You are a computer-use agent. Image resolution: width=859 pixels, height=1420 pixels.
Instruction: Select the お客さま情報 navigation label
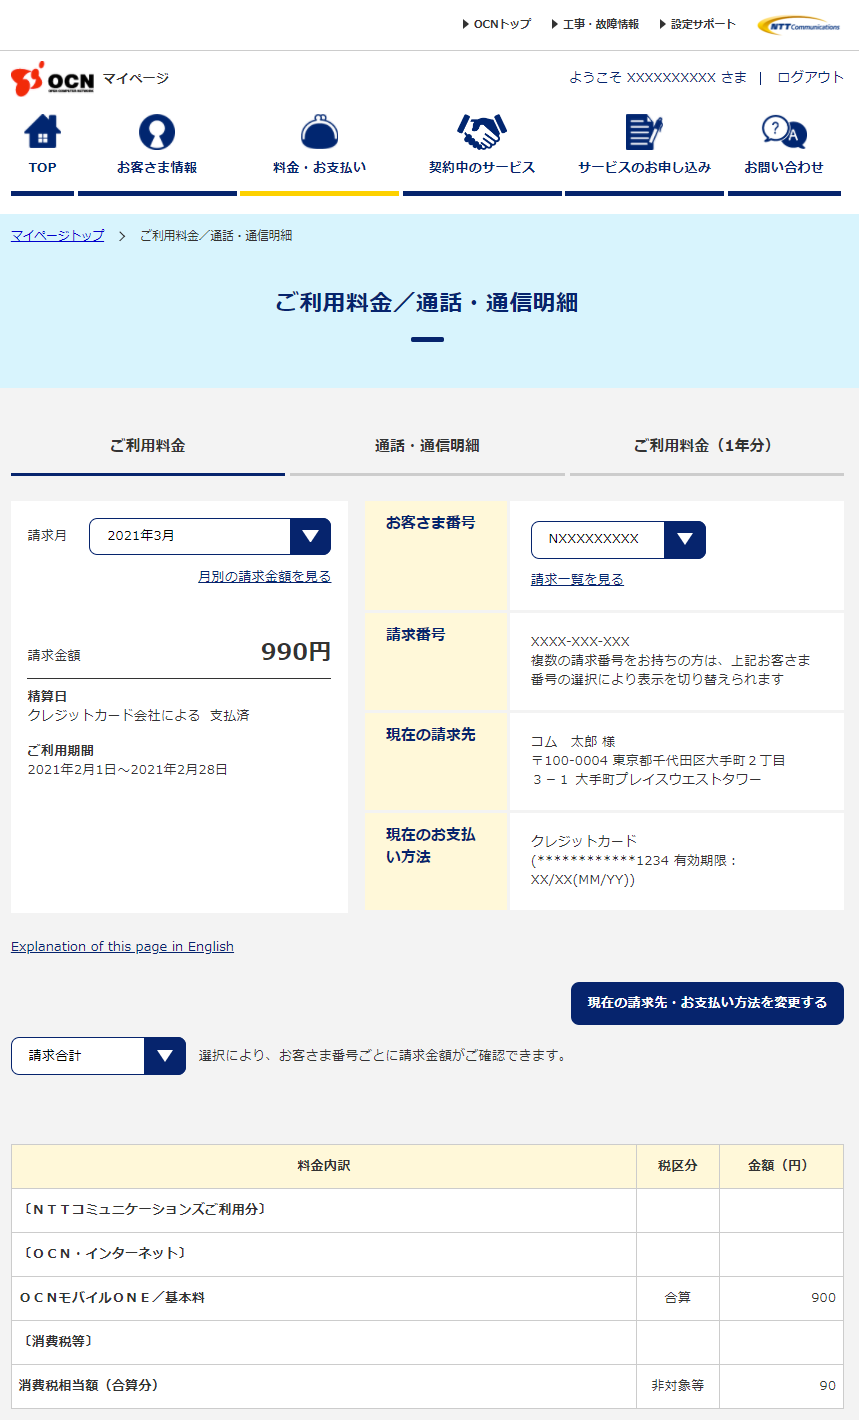coord(157,167)
